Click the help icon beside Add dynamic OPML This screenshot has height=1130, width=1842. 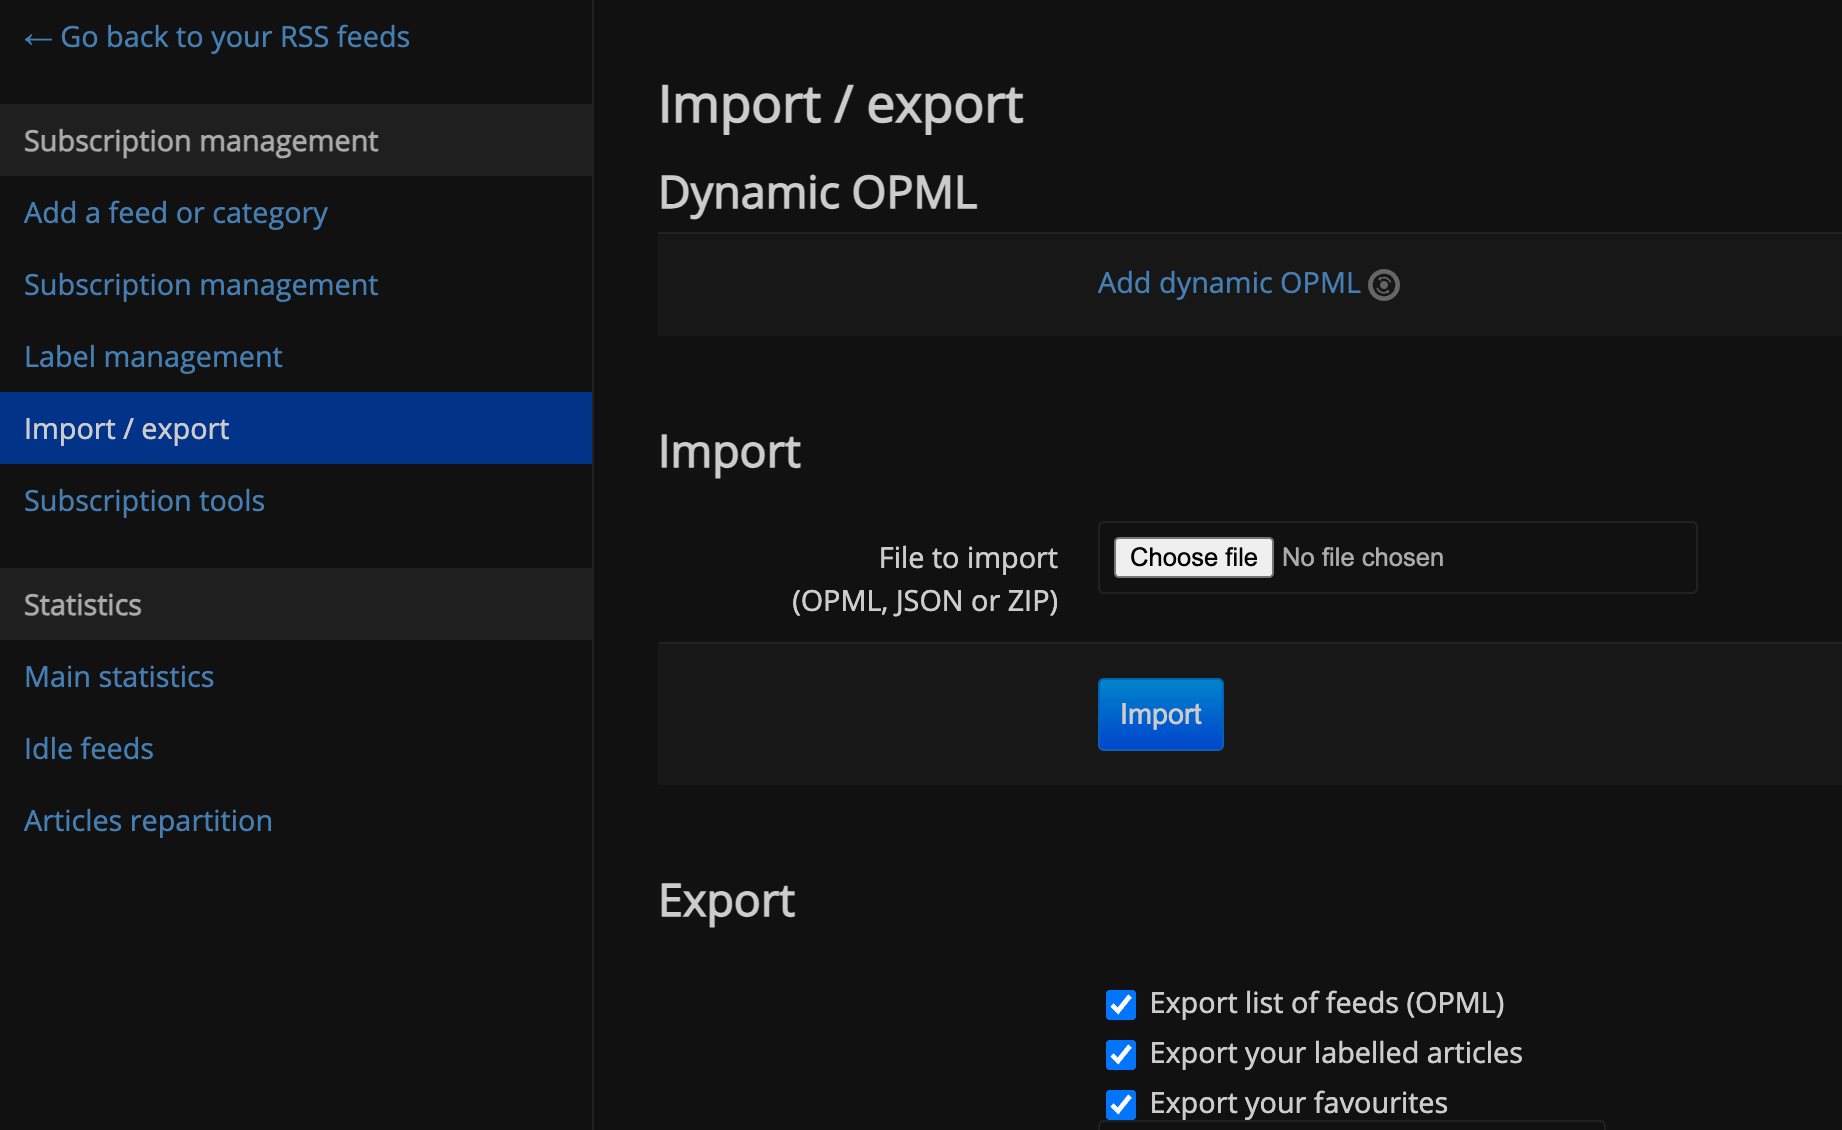(x=1383, y=285)
